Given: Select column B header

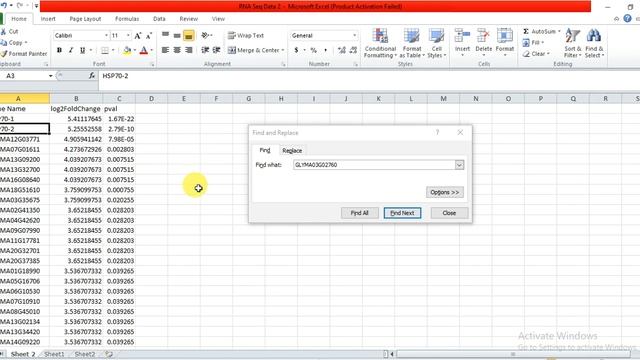Looking at the screenshot, I should click(x=76, y=99).
